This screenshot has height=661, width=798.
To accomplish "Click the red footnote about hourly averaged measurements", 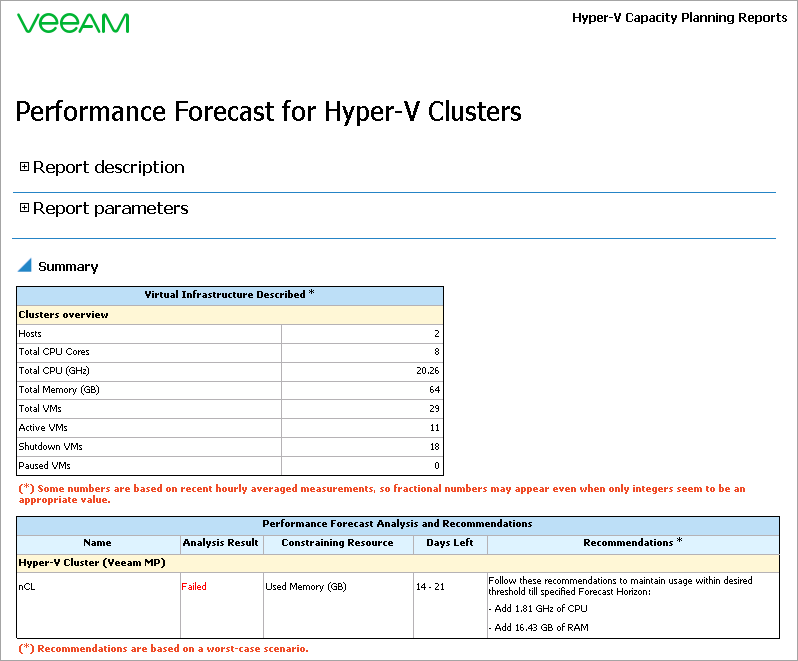I will [382, 494].
